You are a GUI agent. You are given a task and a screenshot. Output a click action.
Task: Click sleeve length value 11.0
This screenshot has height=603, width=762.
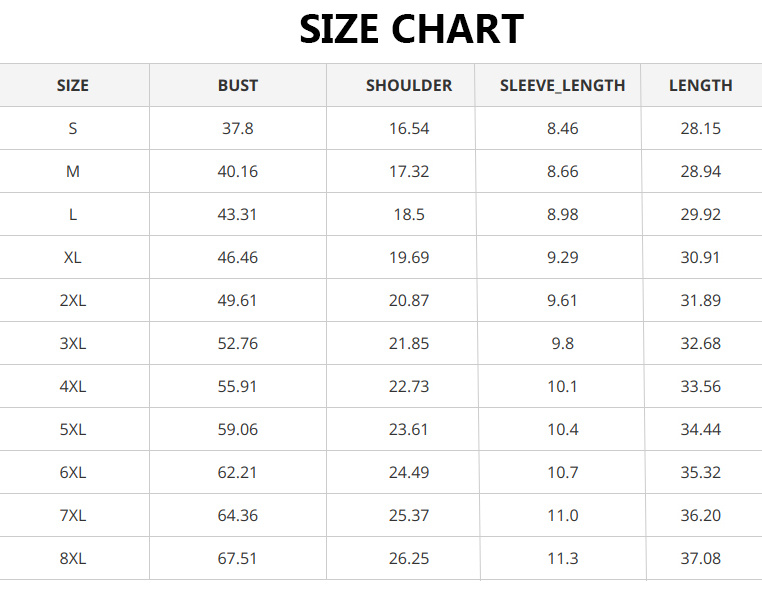(x=562, y=516)
